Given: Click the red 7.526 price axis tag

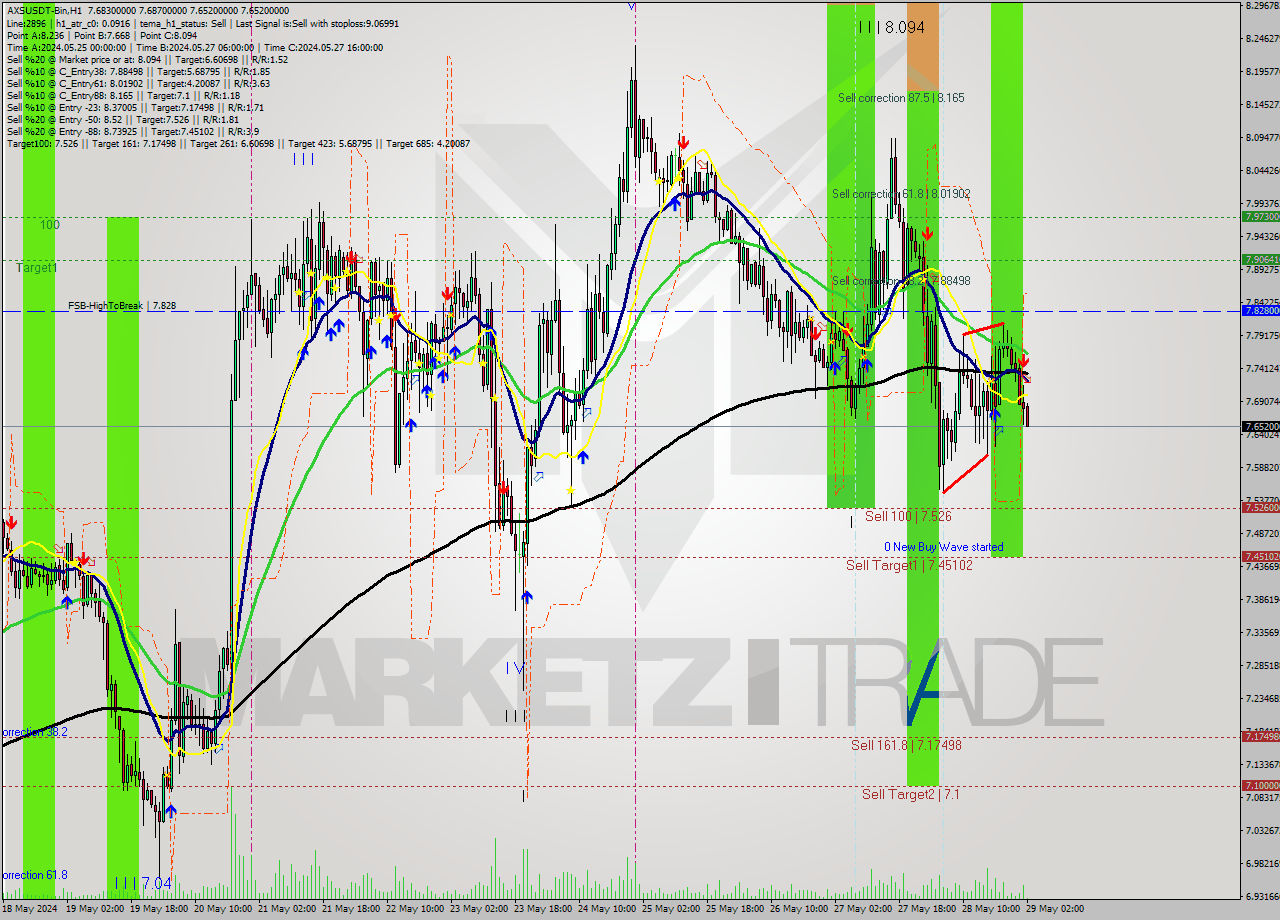Looking at the screenshot, I should [1260, 508].
